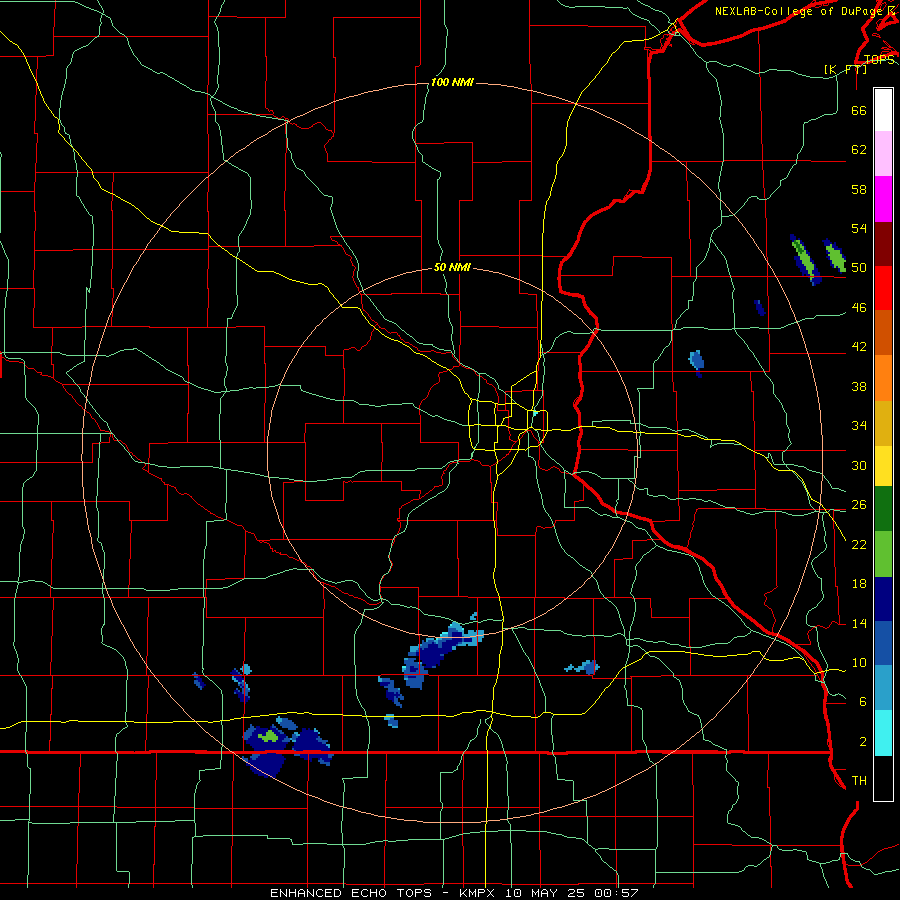
Task: Click the 6 scale label
Action: (x=863, y=701)
